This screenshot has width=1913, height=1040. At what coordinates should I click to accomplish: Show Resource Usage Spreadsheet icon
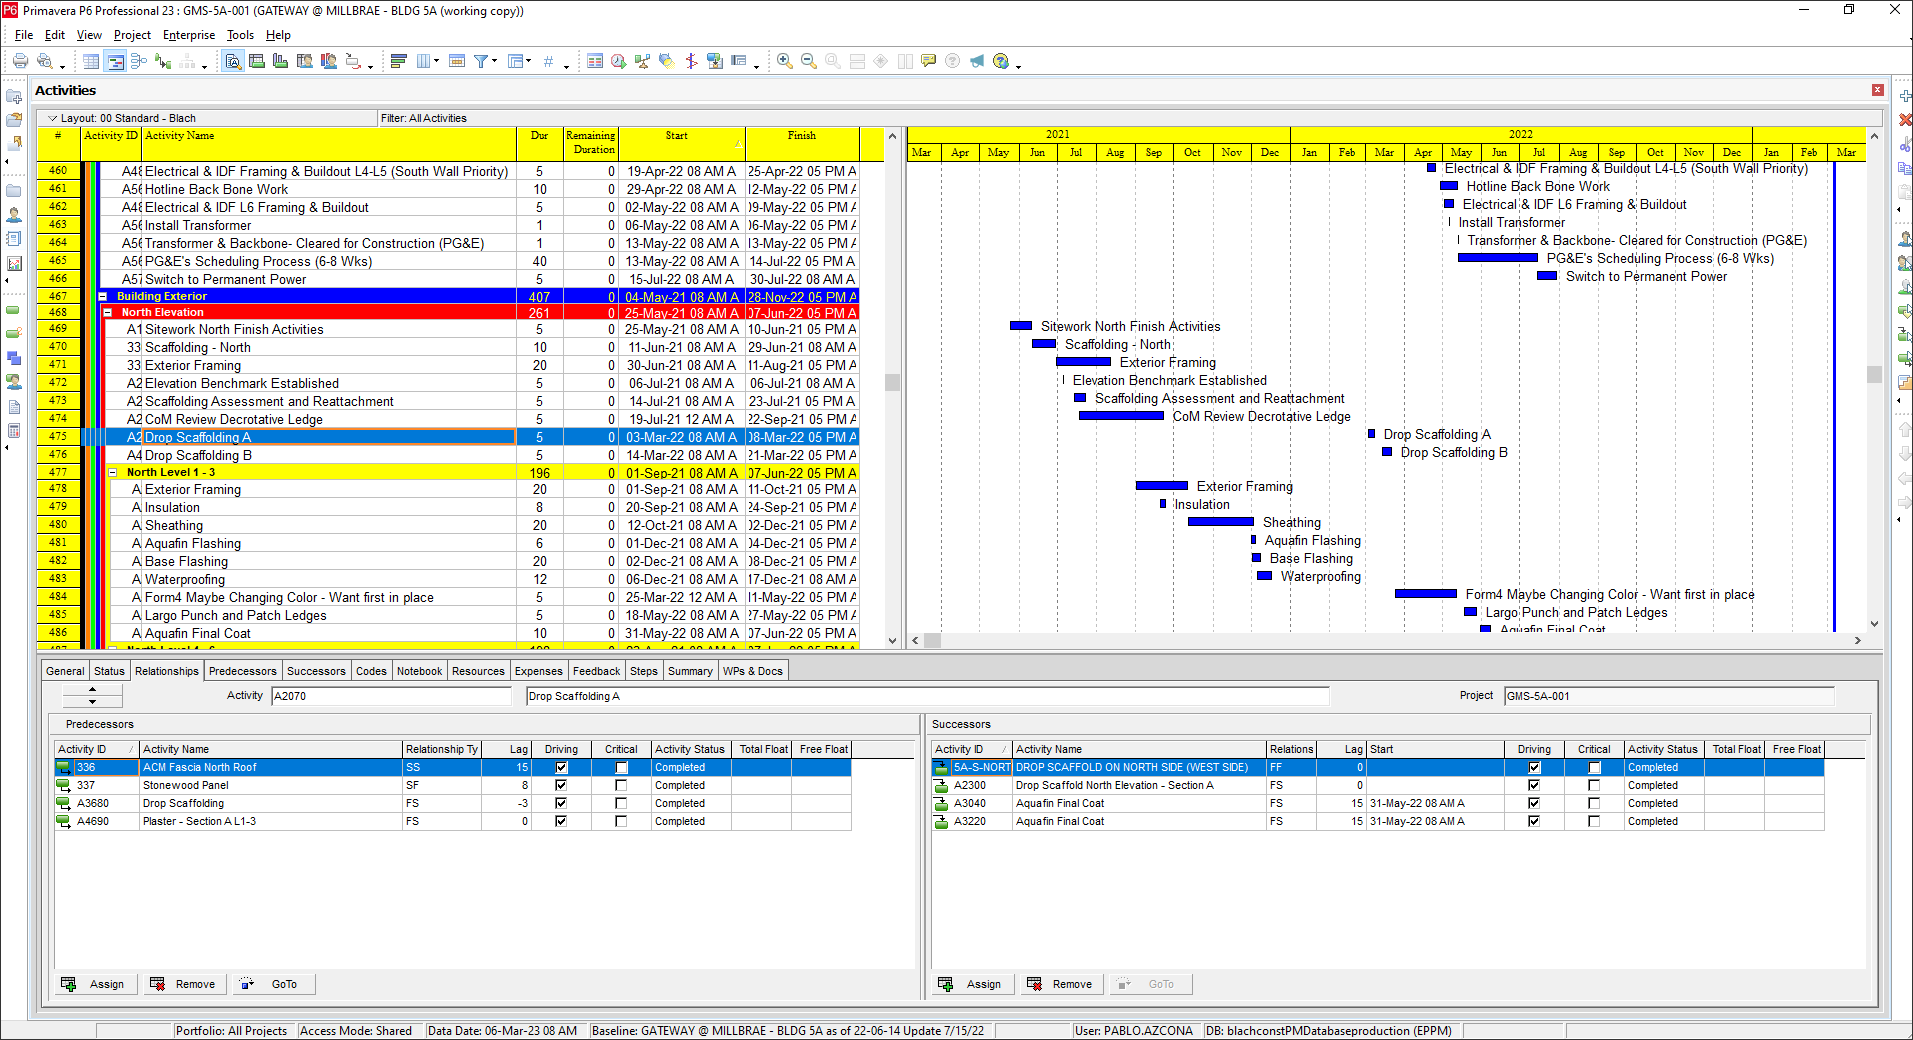coord(305,61)
